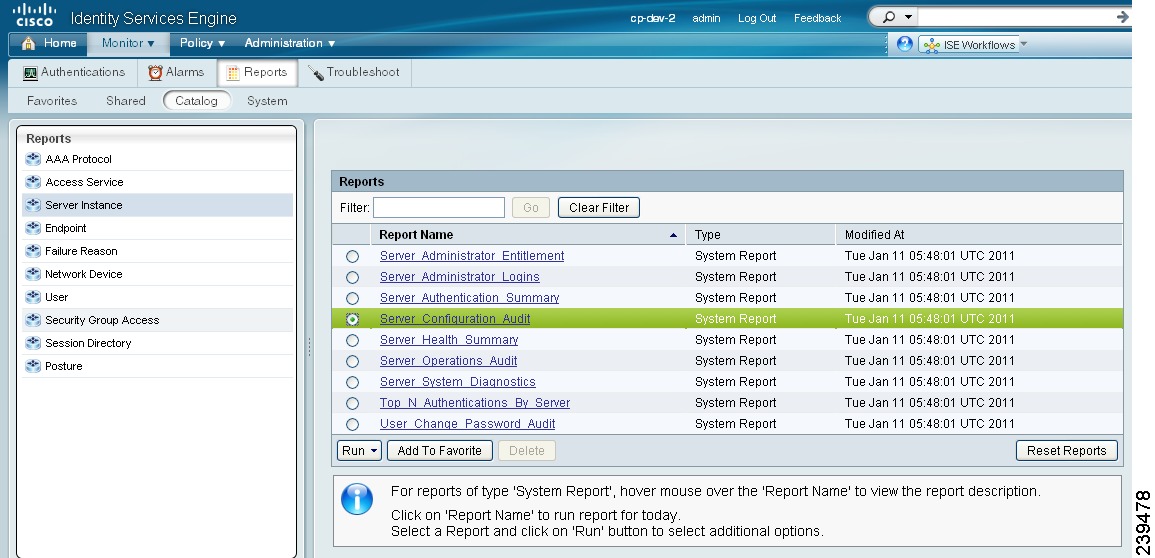
Task: Click the User category icon
Action: (x=33, y=297)
